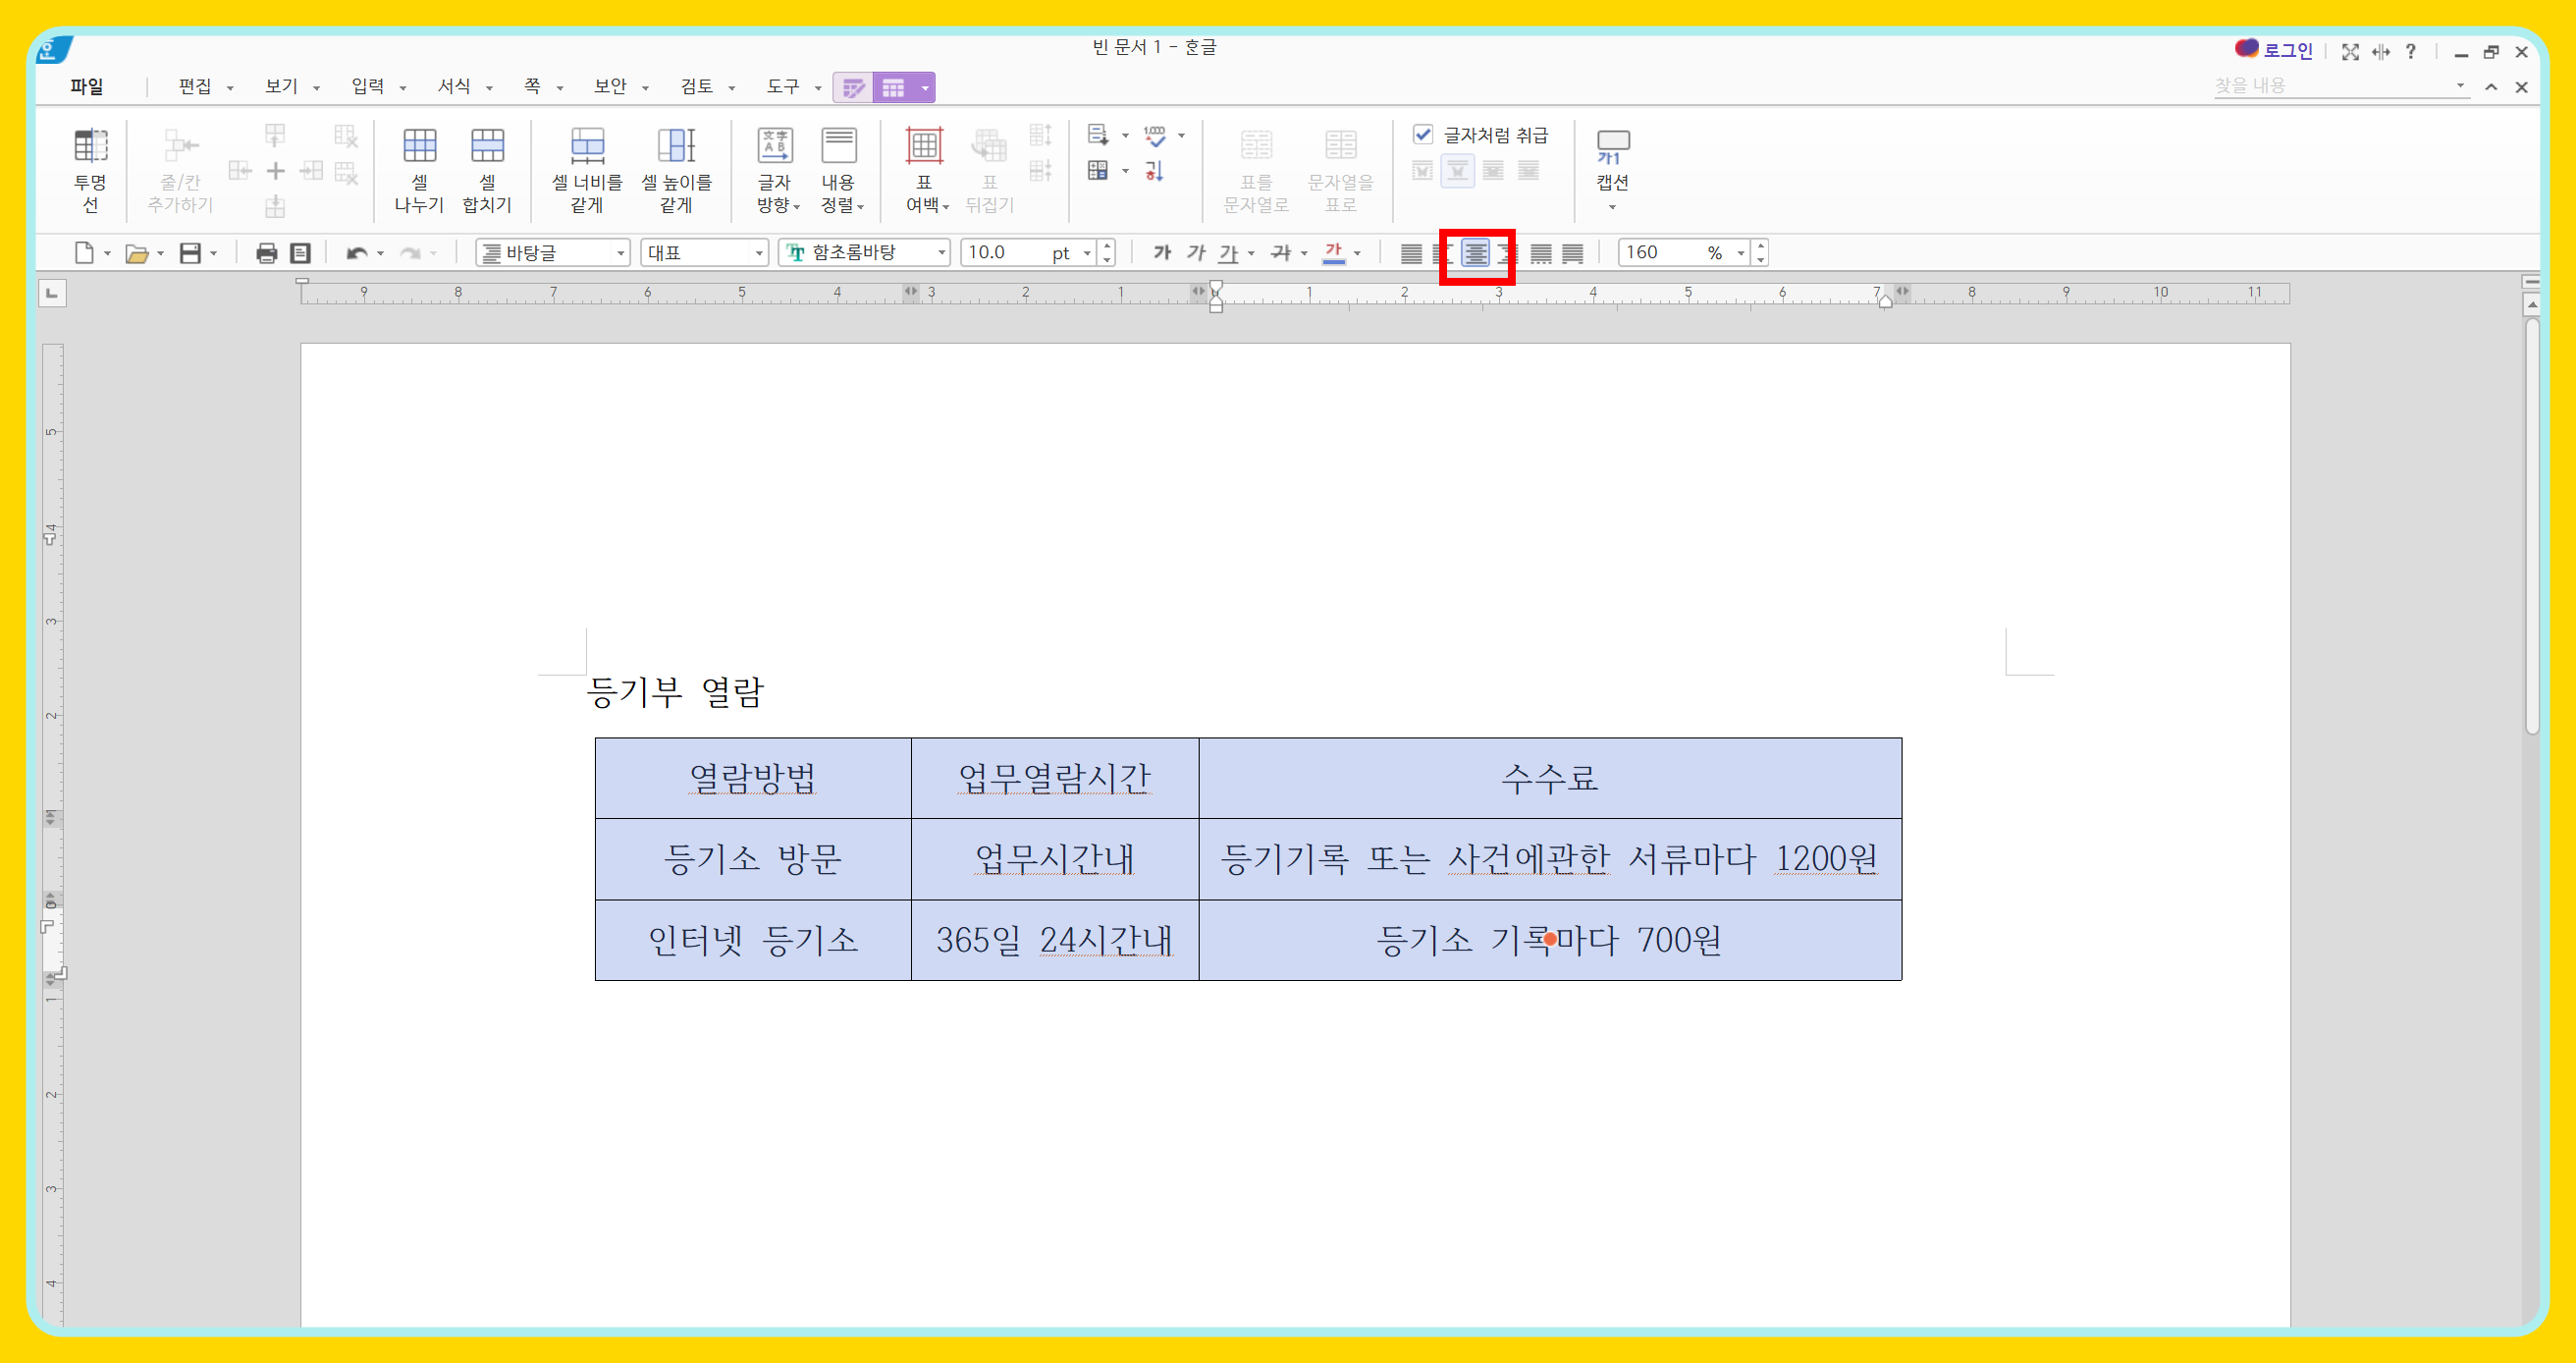Click 셀 너비를 같게 icon
This screenshot has width=2576, height=1363.
point(587,147)
